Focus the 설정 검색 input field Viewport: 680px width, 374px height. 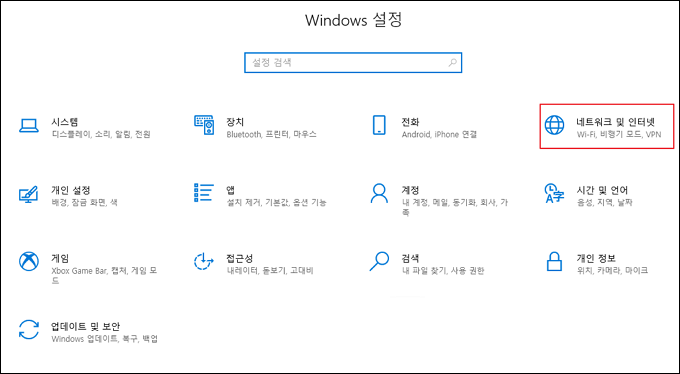[353, 62]
